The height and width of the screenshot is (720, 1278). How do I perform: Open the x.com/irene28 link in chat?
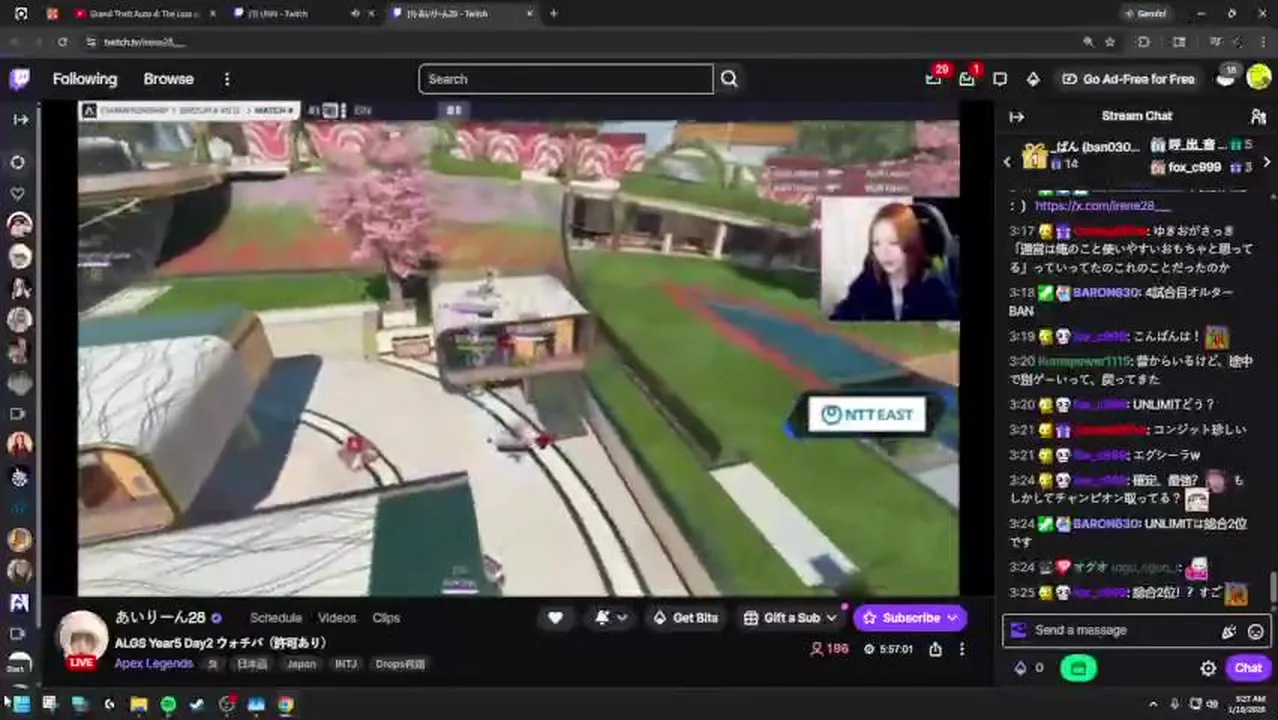point(1102,206)
